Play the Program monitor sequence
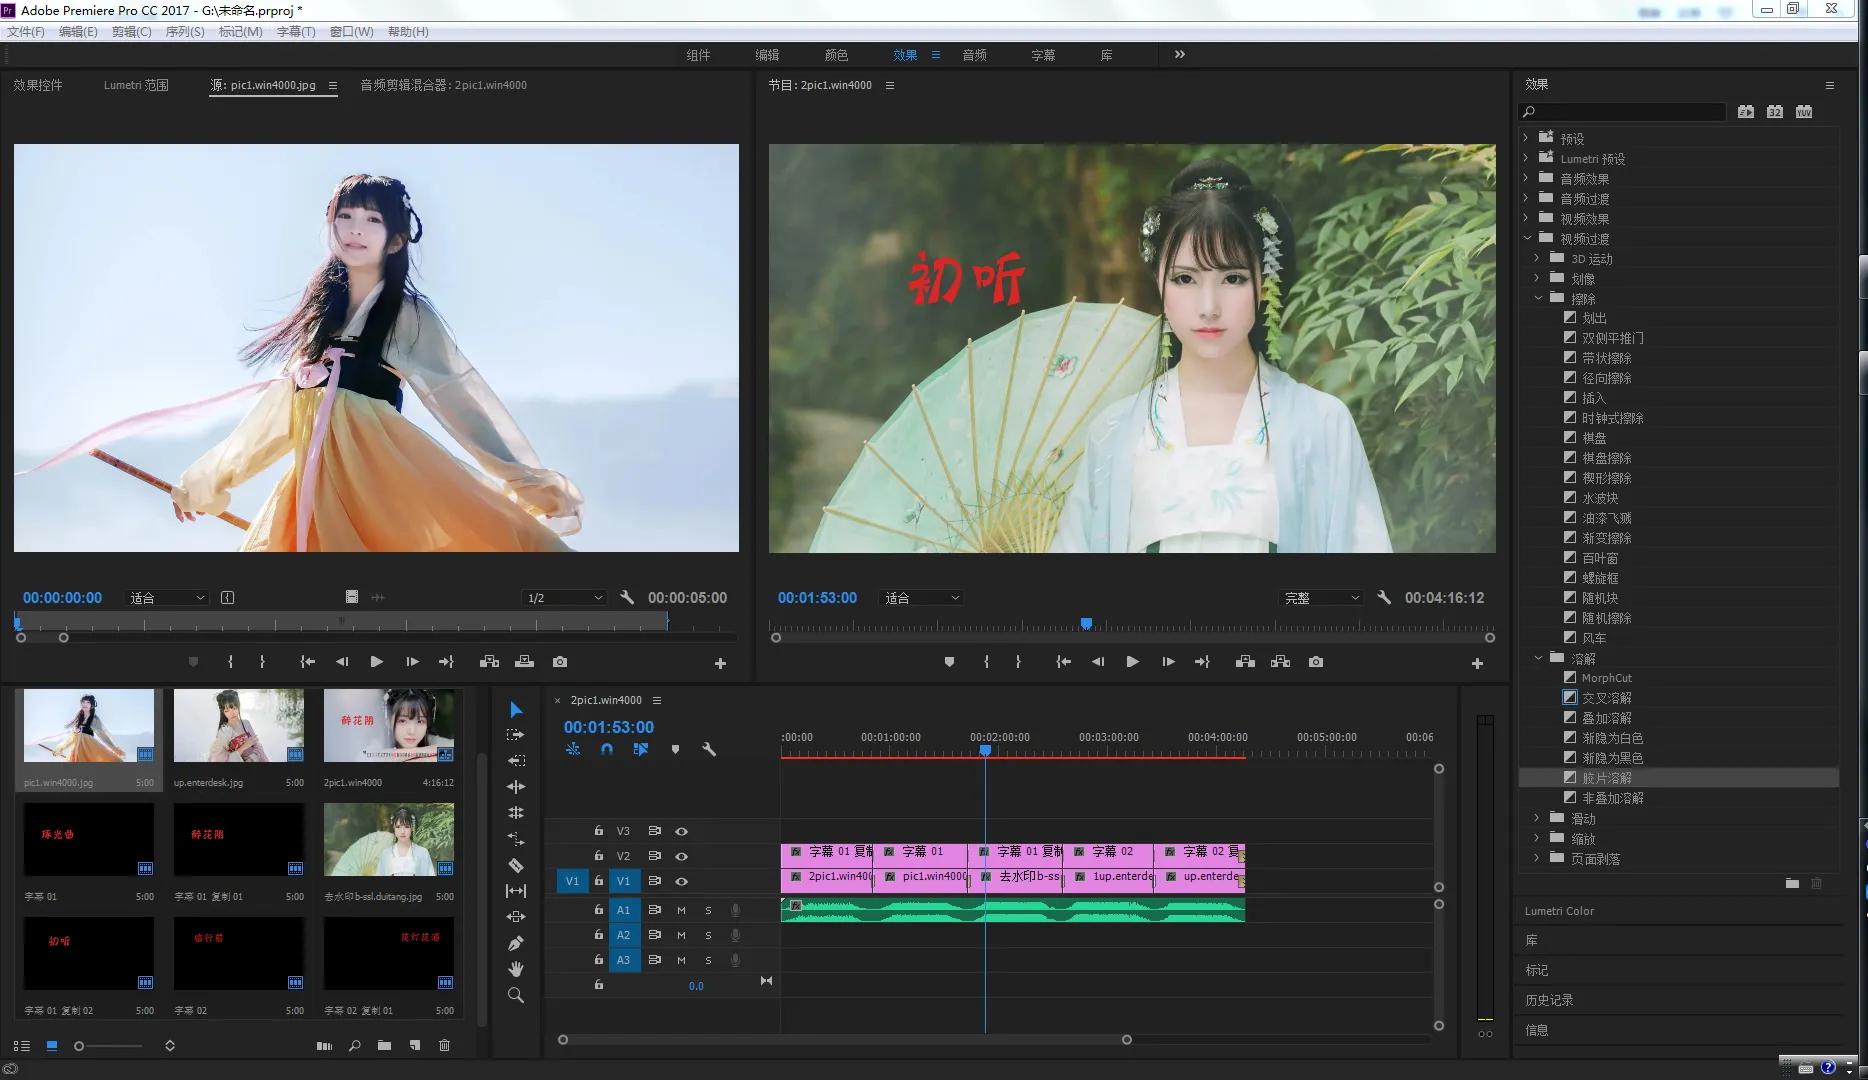The height and width of the screenshot is (1080, 1868). click(1132, 662)
